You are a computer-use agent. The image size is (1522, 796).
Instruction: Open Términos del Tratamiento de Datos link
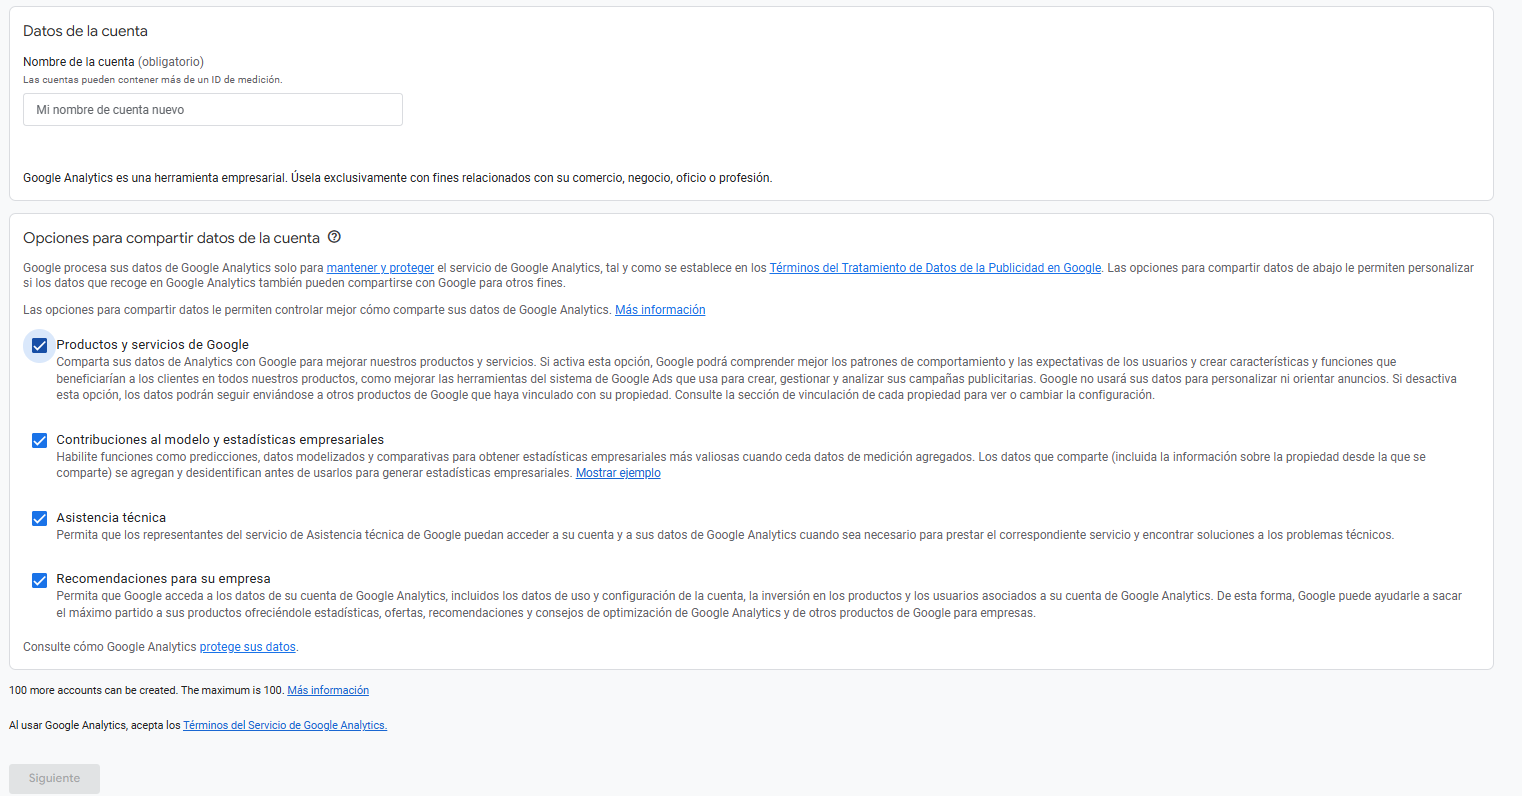tap(935, 268)
